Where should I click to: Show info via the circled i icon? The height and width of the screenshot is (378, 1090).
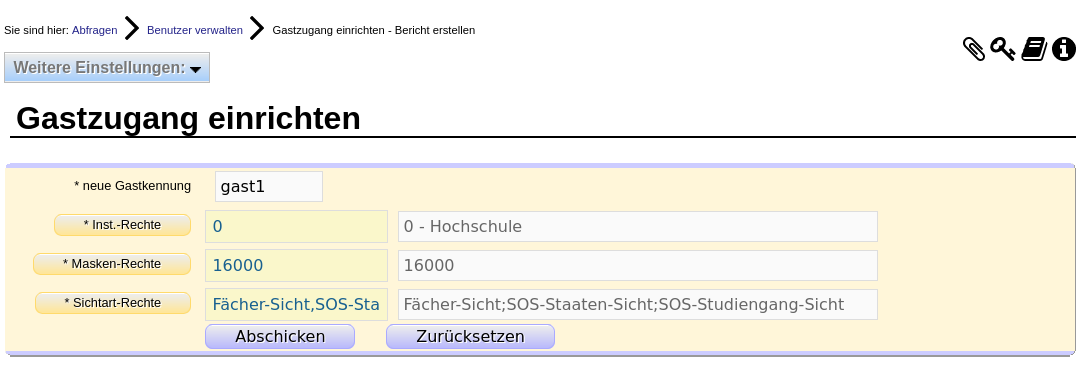coord(1064,49)
